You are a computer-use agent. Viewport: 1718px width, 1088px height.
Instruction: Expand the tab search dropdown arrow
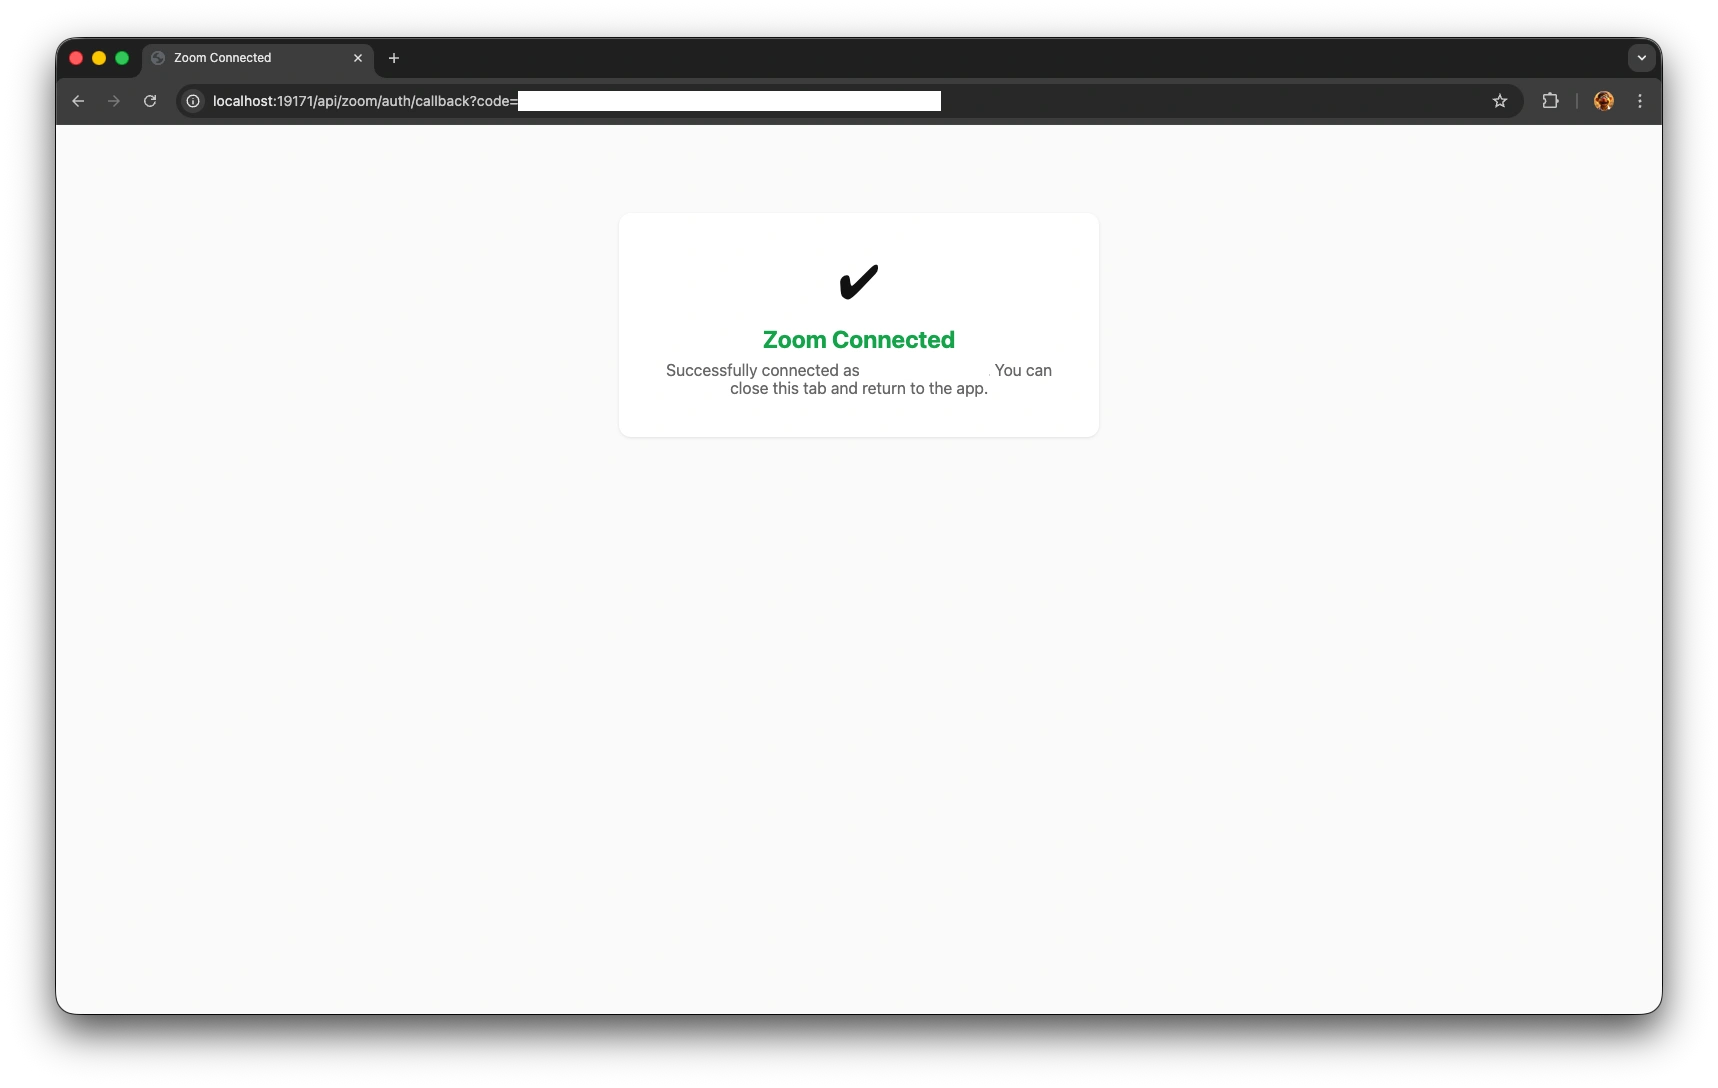(x=1641, y=58)
